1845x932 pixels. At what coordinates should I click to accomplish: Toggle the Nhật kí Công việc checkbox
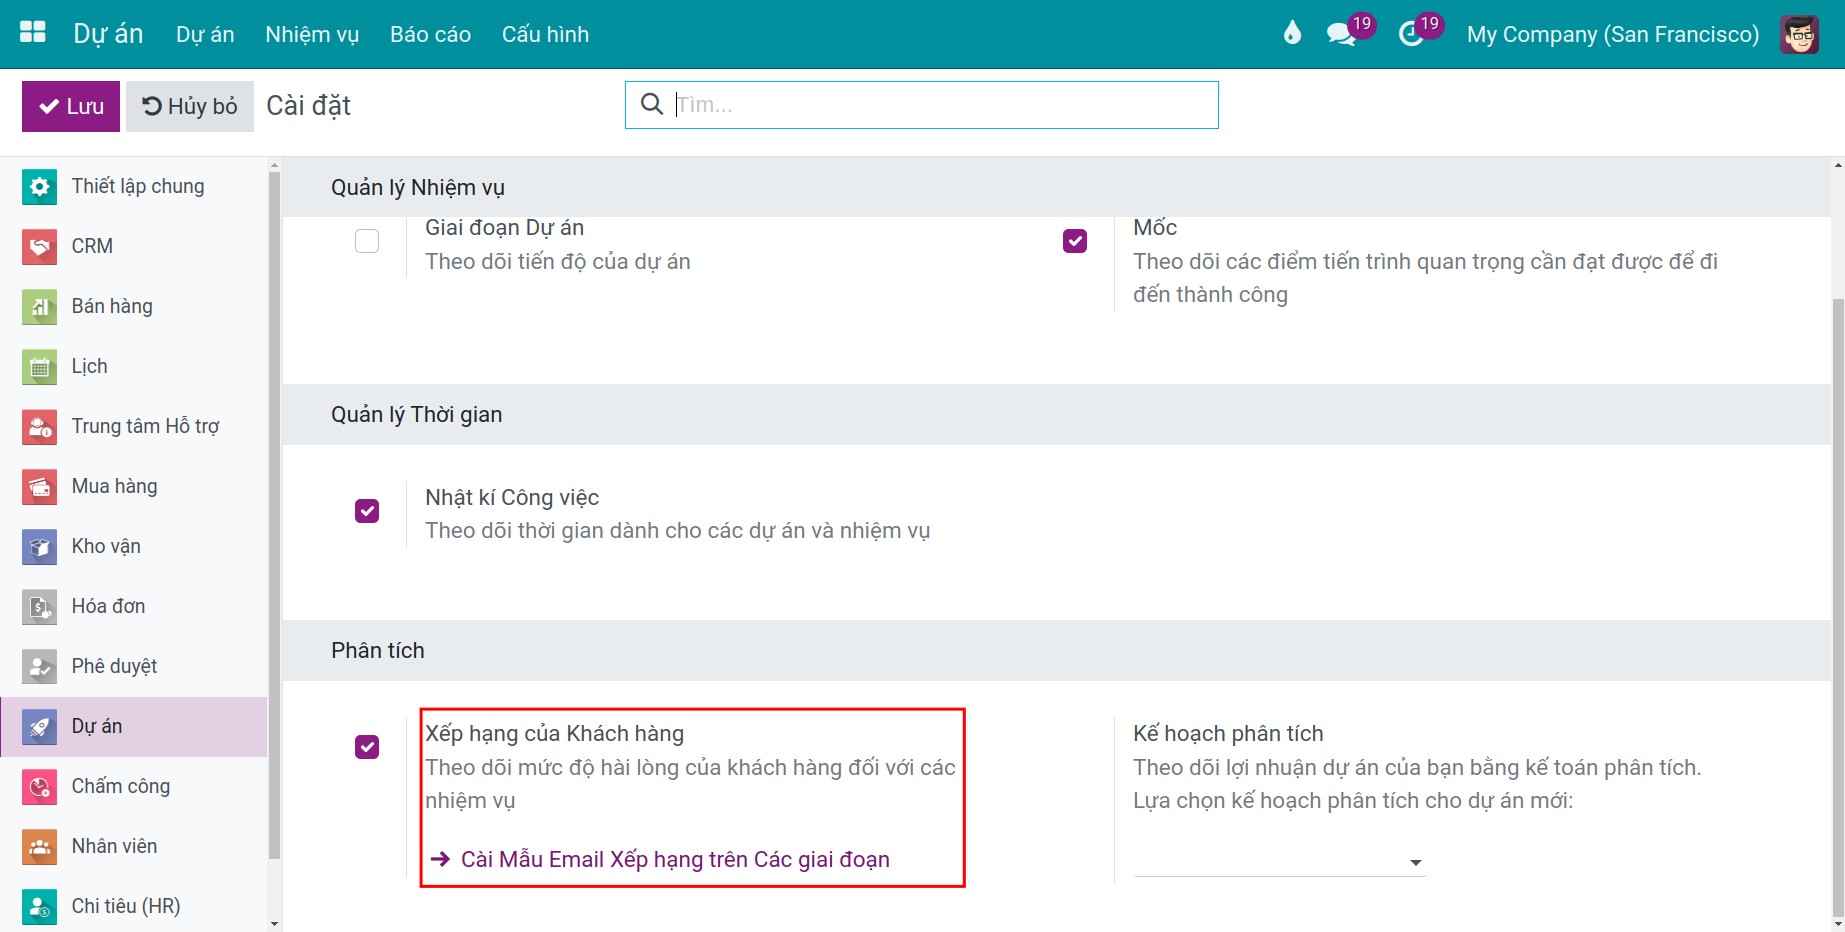point(367,511)
